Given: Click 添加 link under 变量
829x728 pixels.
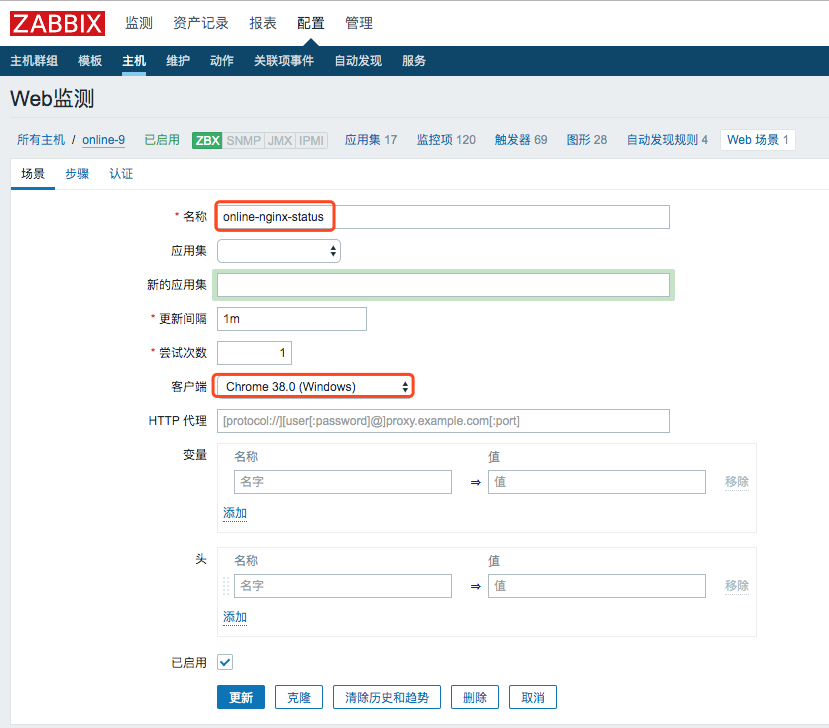Looking at the screenshot, I should click(x=235, y=513).
